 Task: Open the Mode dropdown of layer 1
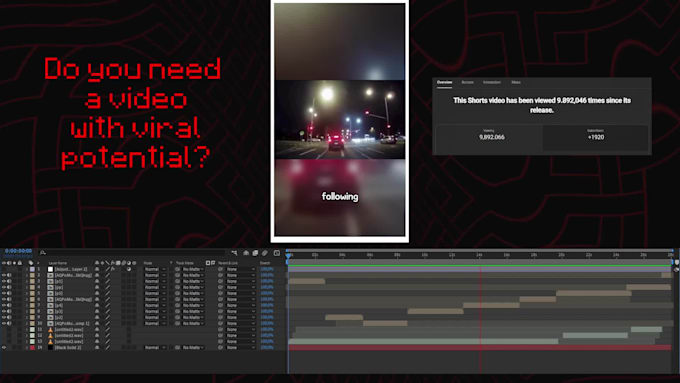point(155,269)
